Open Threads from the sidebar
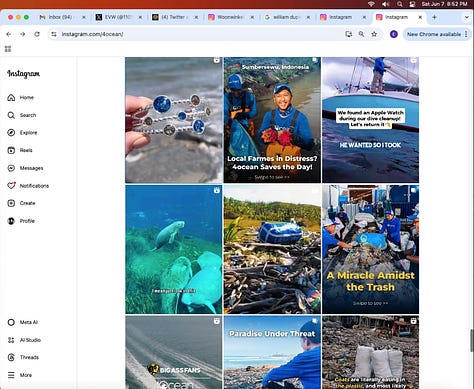The width and height of the screenshot is (474, 389). (23, 357)
